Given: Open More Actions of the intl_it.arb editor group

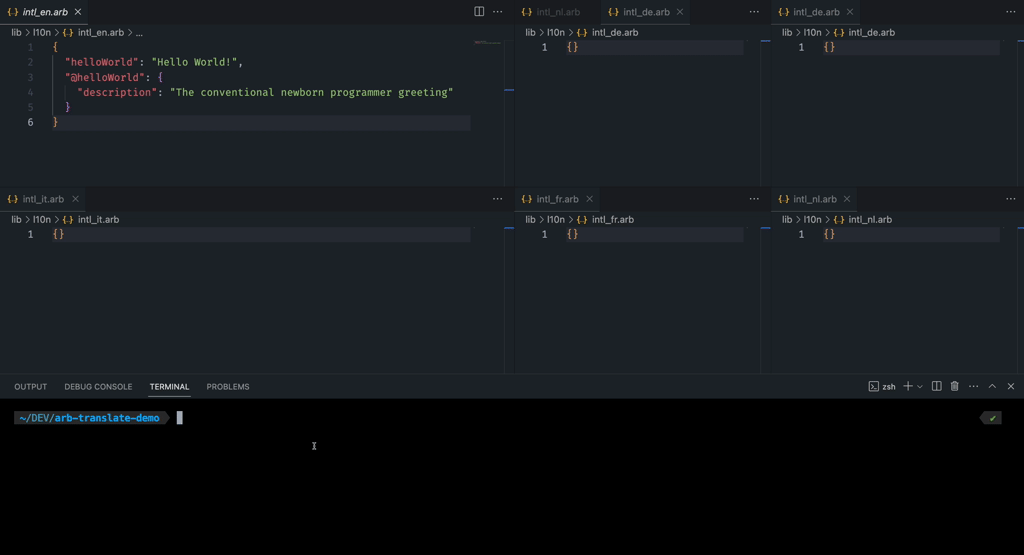Looking at the screenshot, I should point(498,199).
